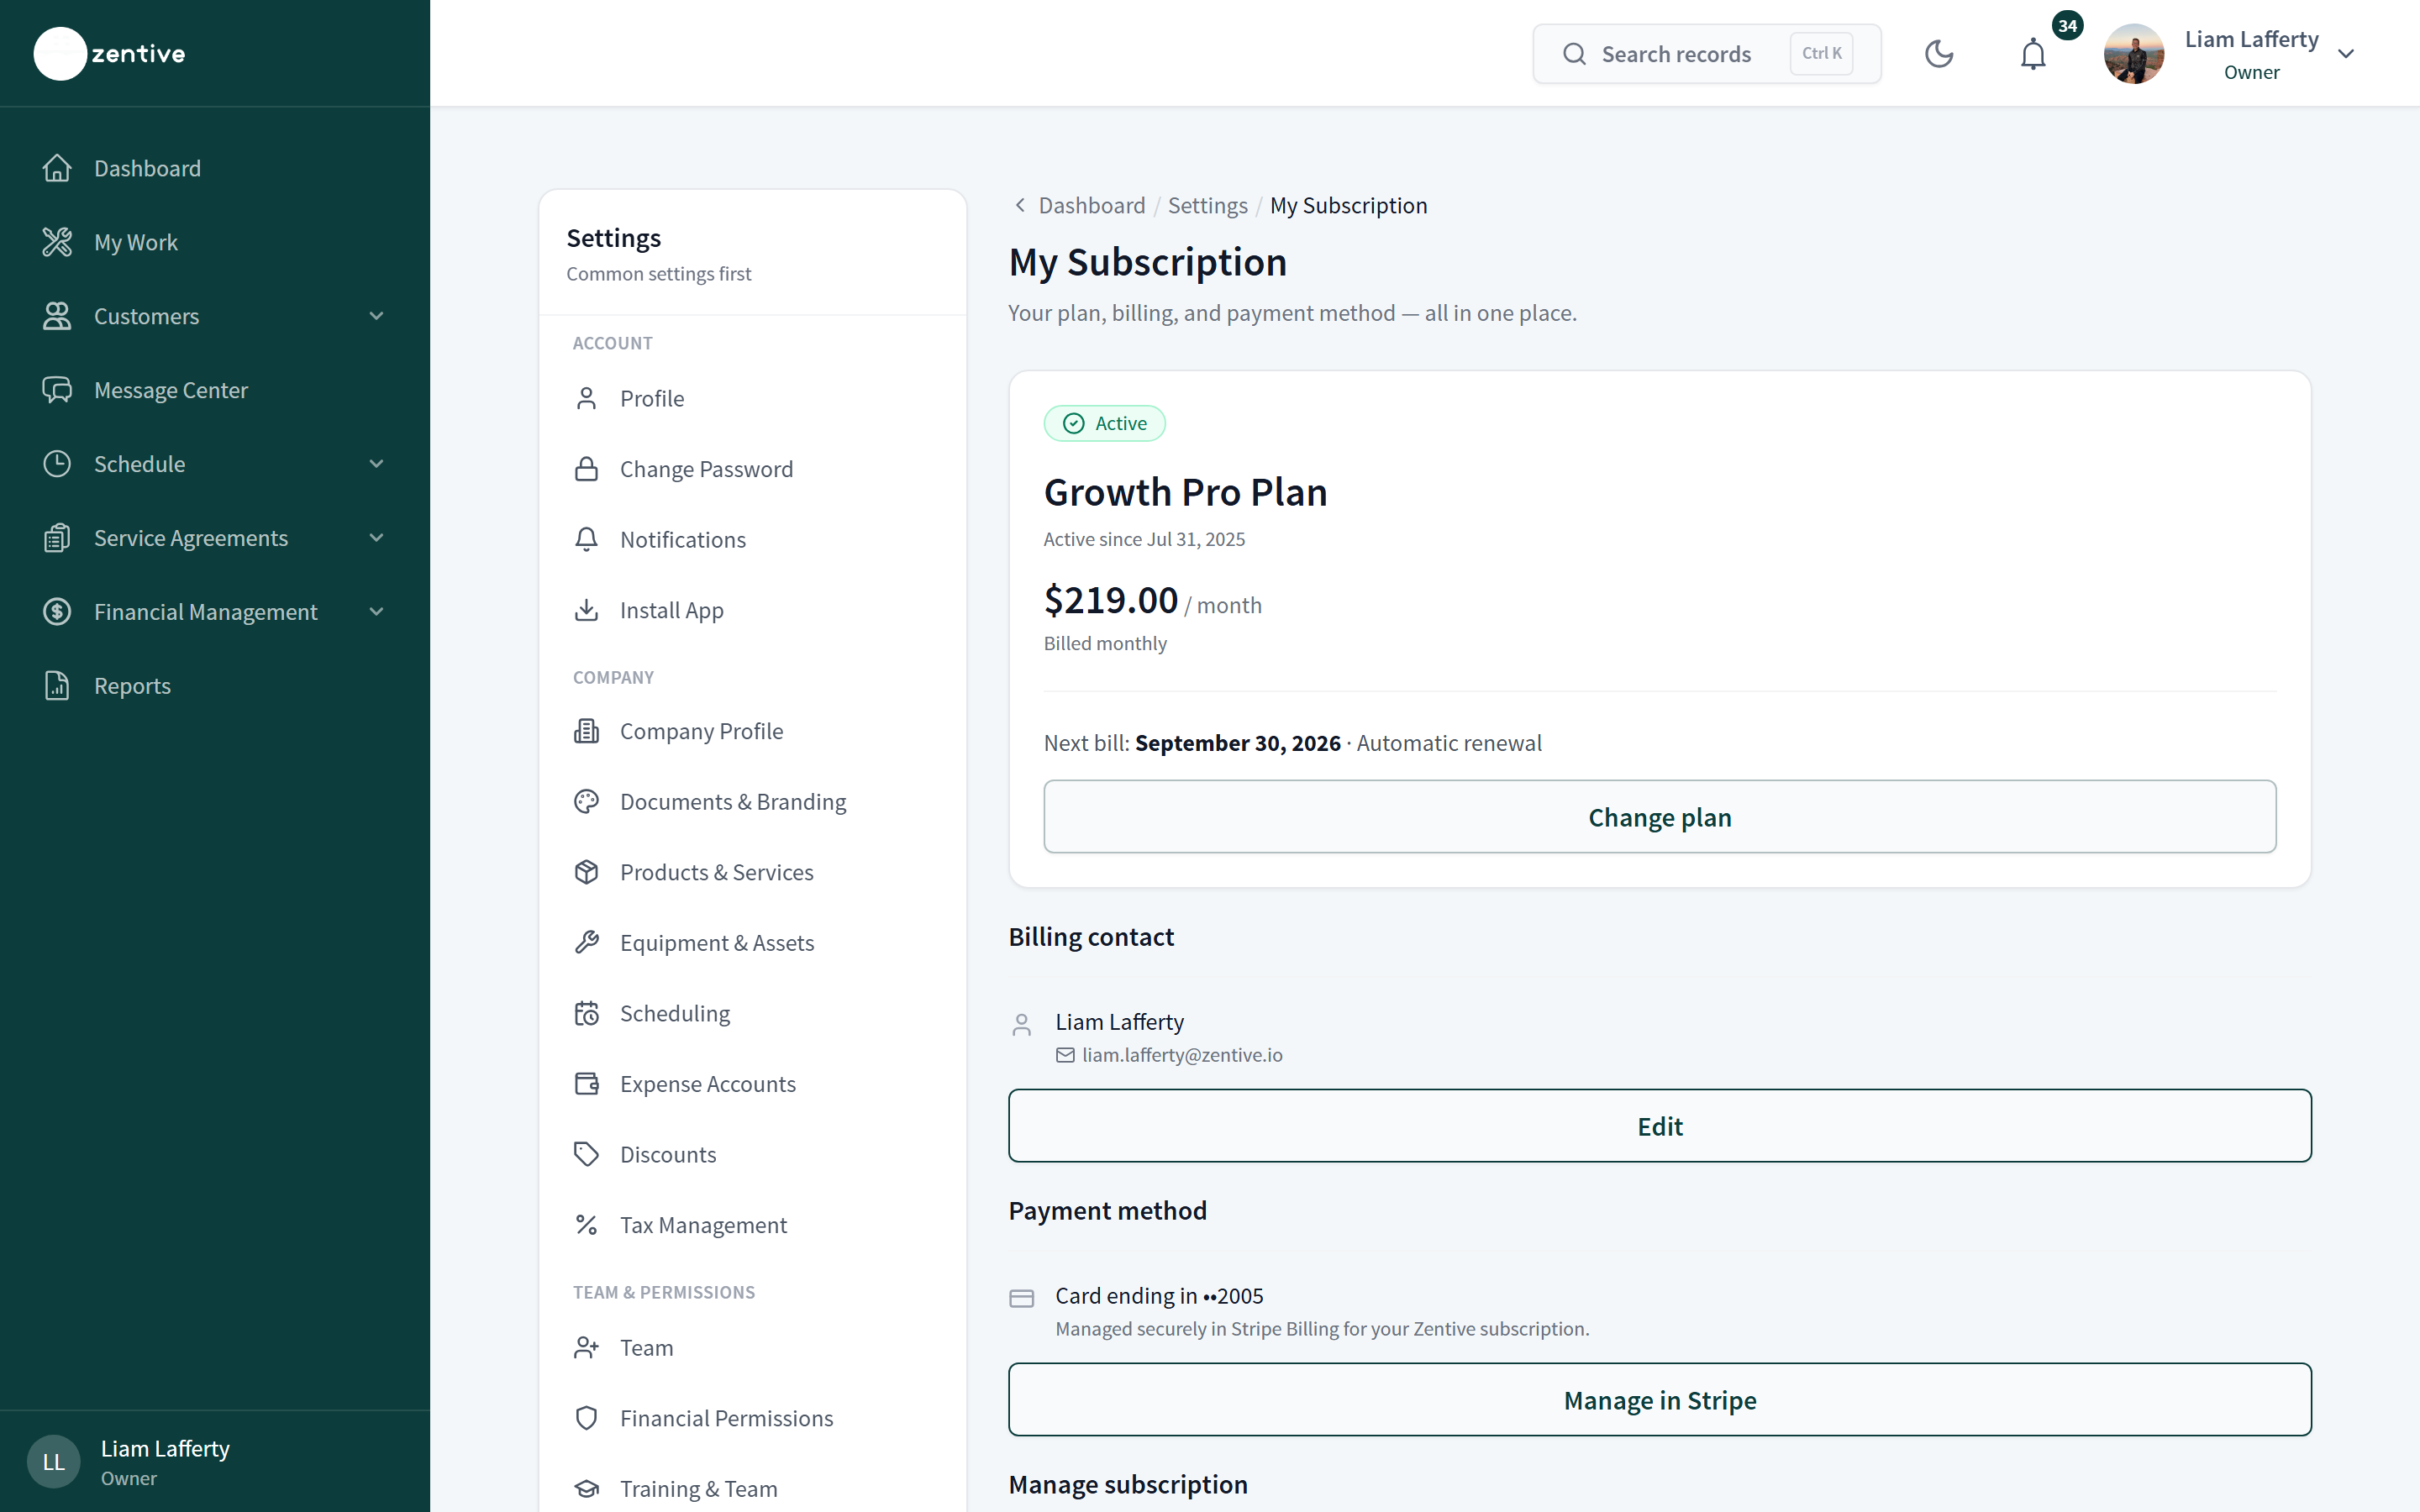The width and height of the screenshot is (2420, 1512).
Task: Click the Scheduling calendar-clock icon
Action: click(587, 1014)
